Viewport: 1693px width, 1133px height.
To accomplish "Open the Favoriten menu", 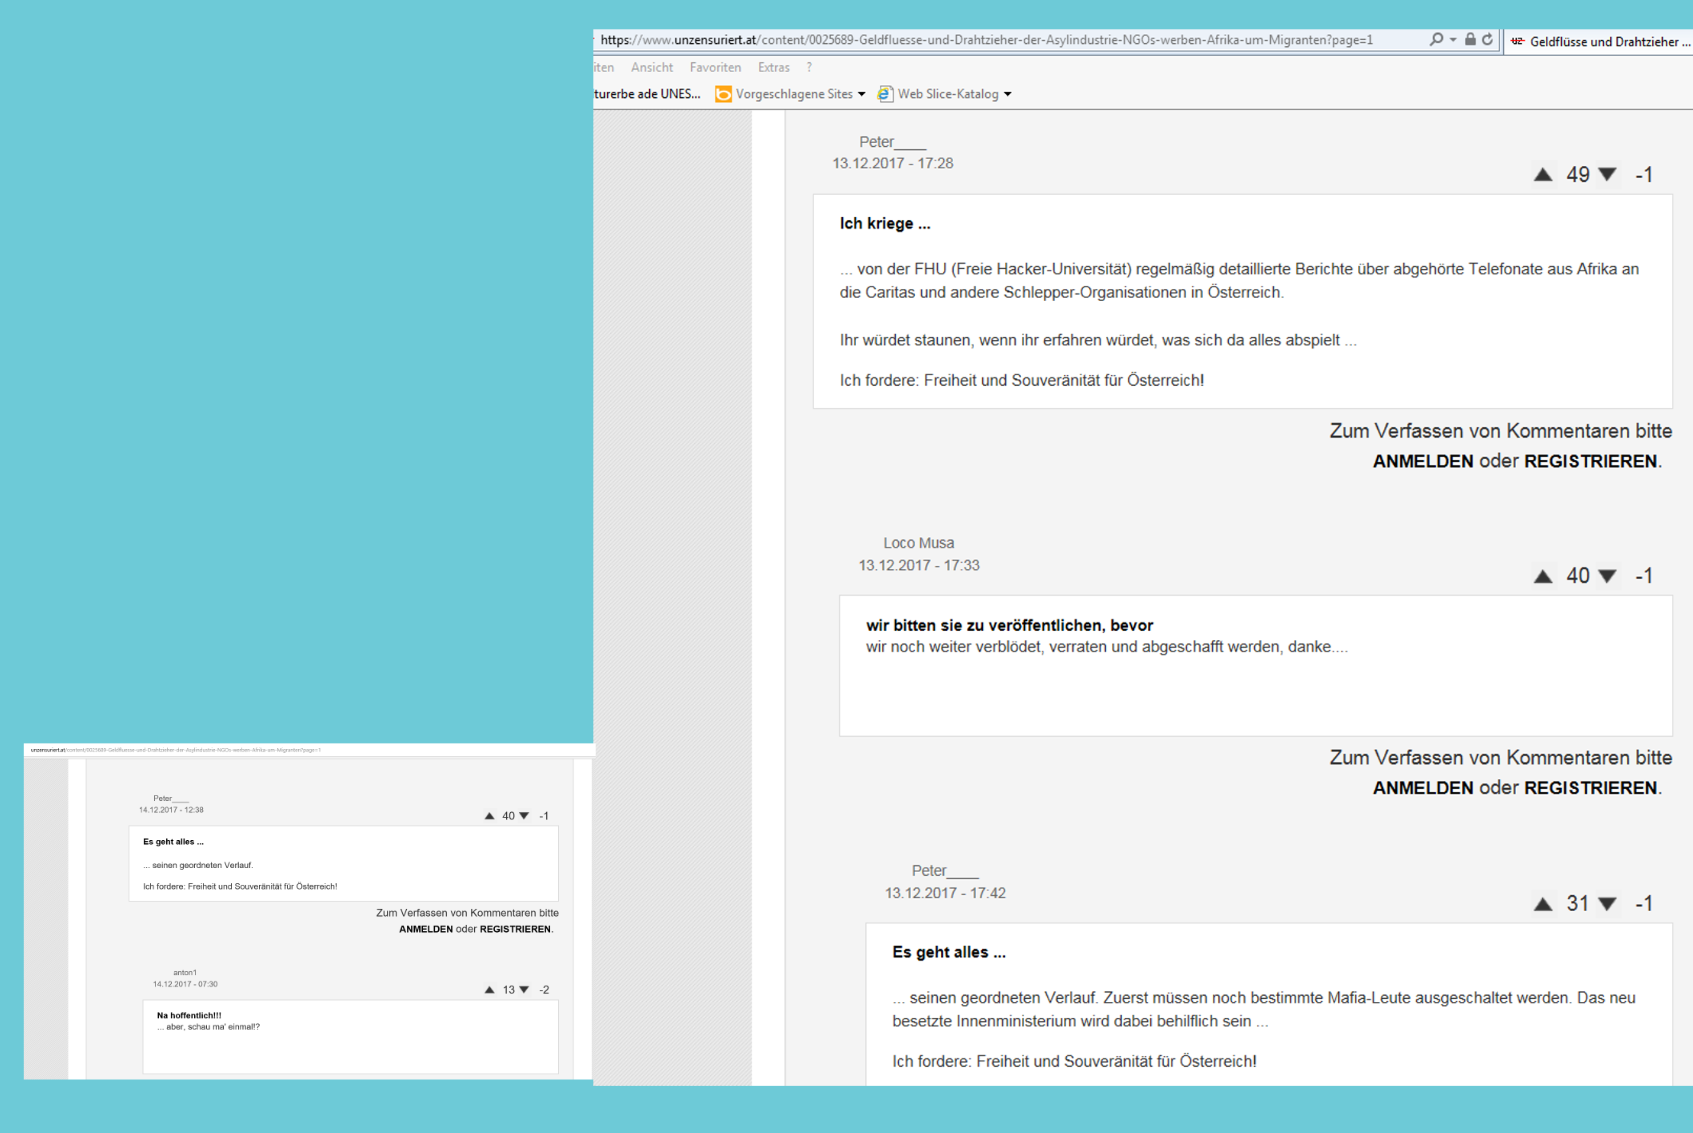I will pyautogui.click(x=715, y=67).
